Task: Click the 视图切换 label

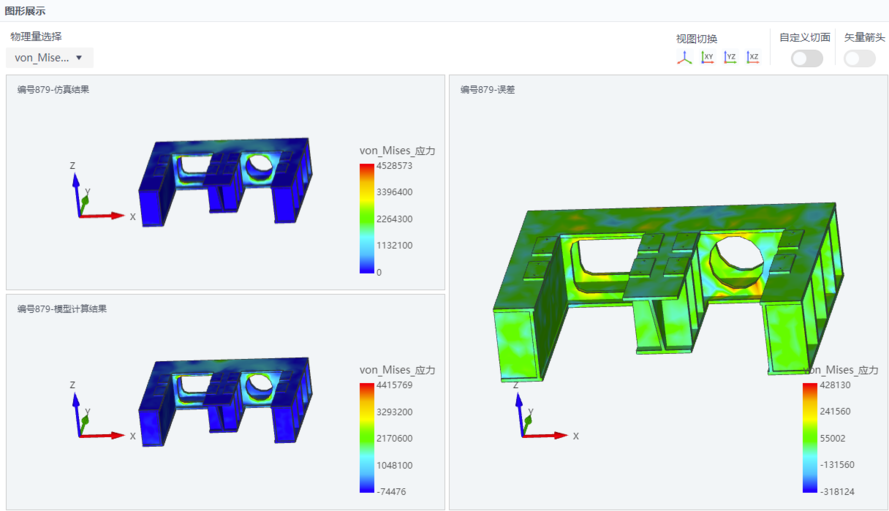Action: tap(696, 39)
